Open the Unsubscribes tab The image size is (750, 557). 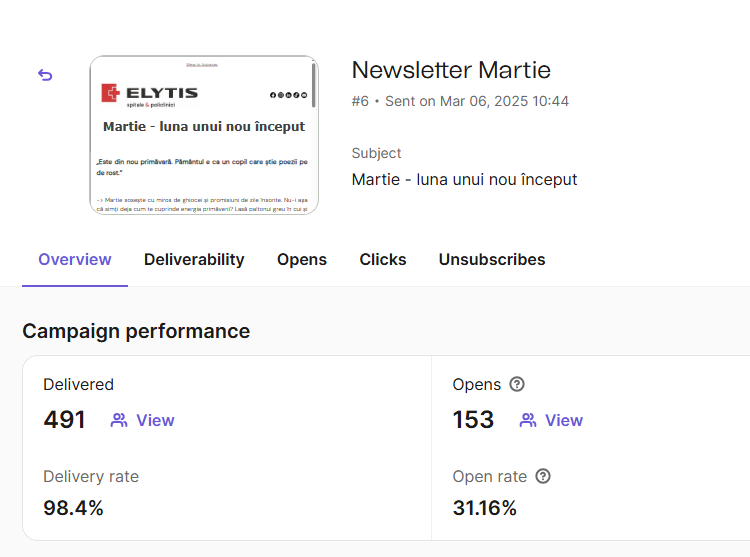(x=492, y=259)
